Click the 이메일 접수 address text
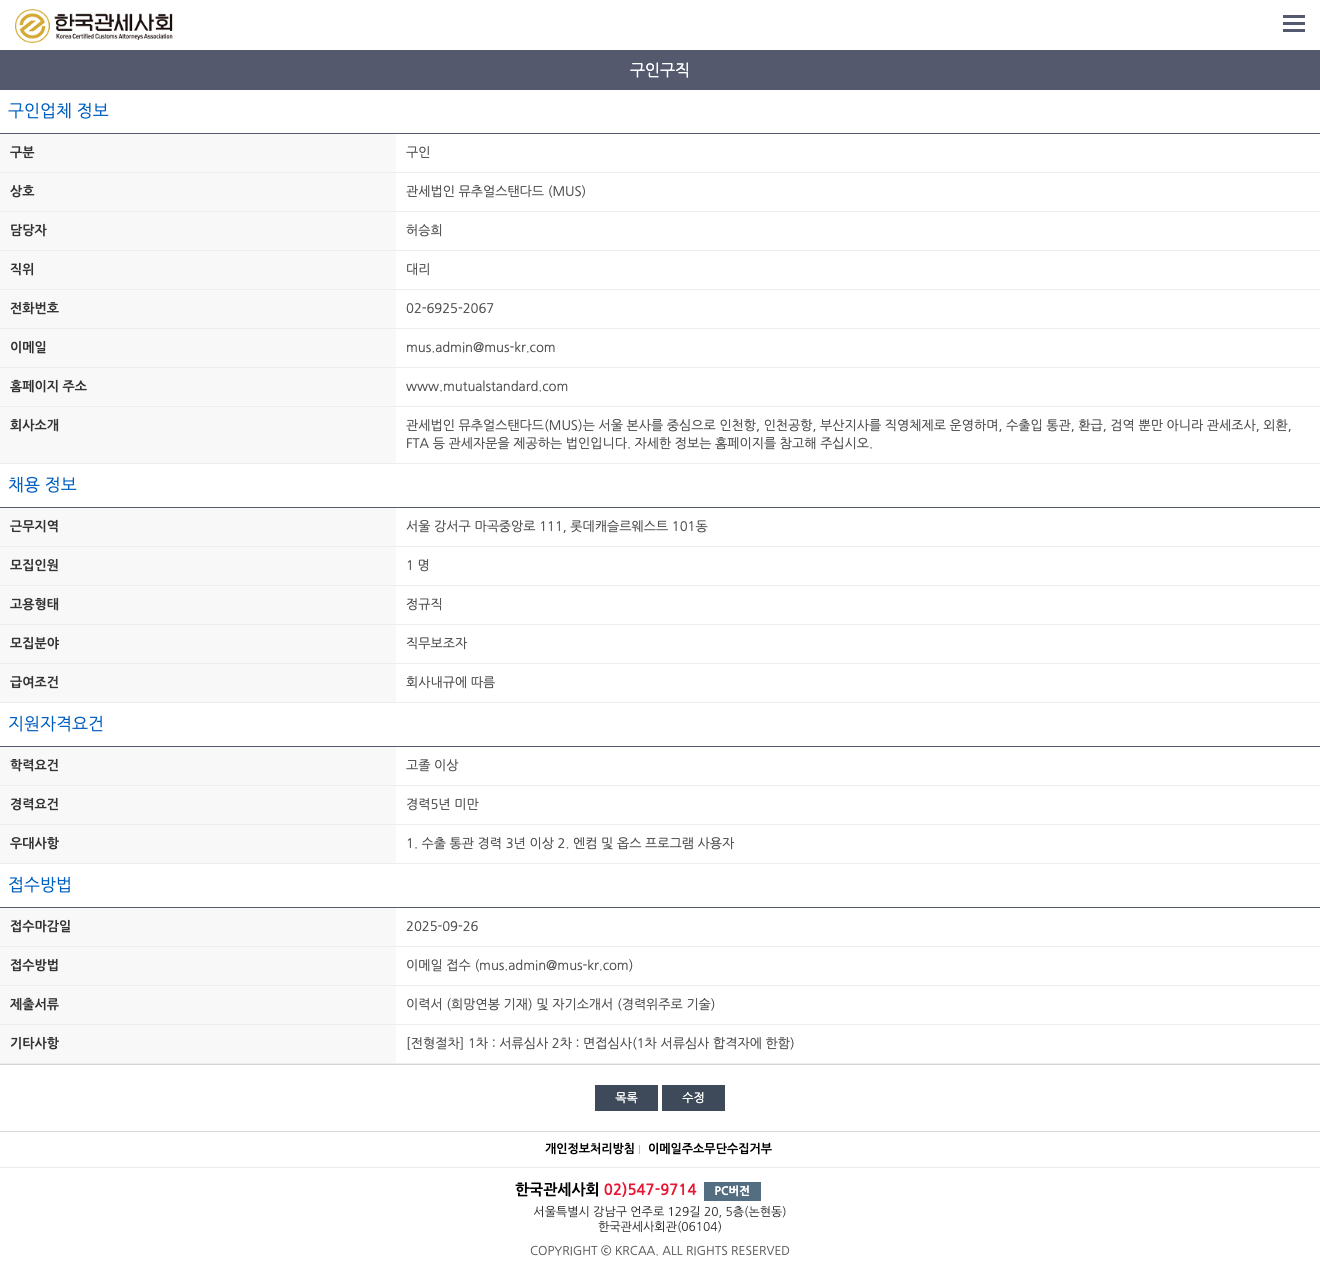1320x1272 pixels. tap(519, 966)
